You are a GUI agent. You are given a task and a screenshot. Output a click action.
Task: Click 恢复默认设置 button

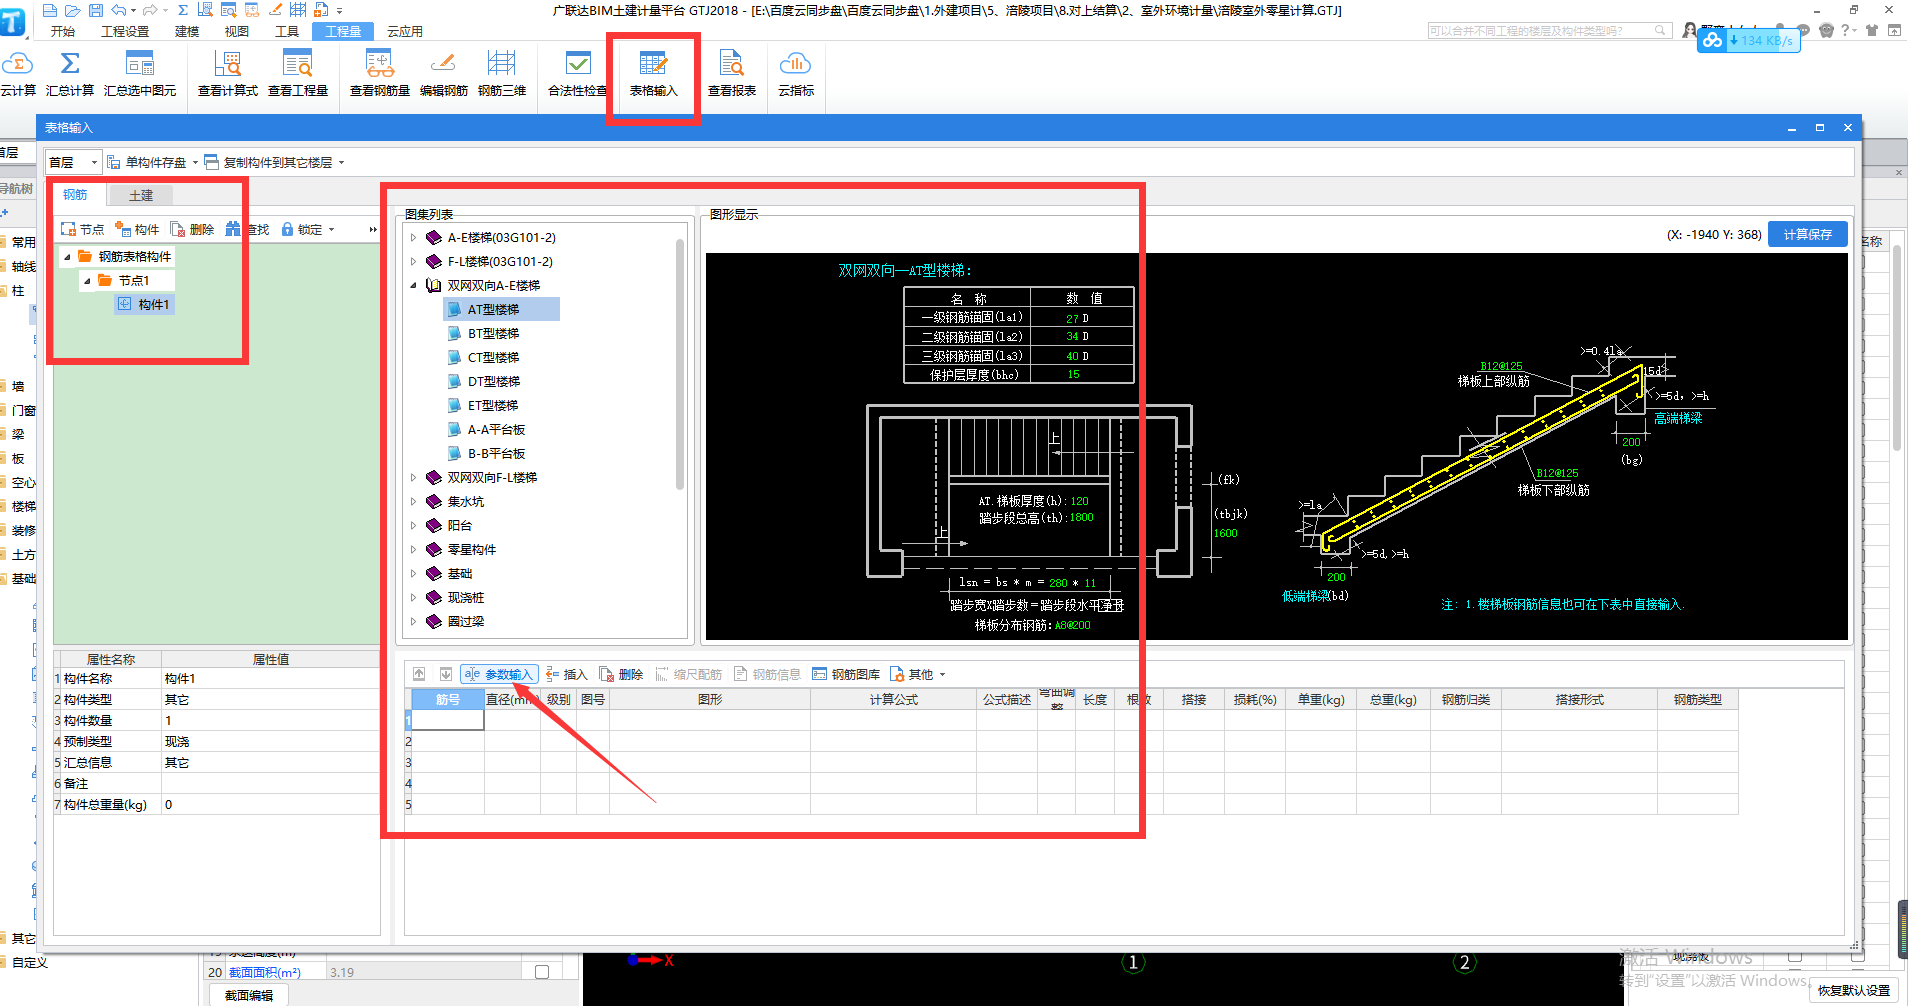(1854, 990)
